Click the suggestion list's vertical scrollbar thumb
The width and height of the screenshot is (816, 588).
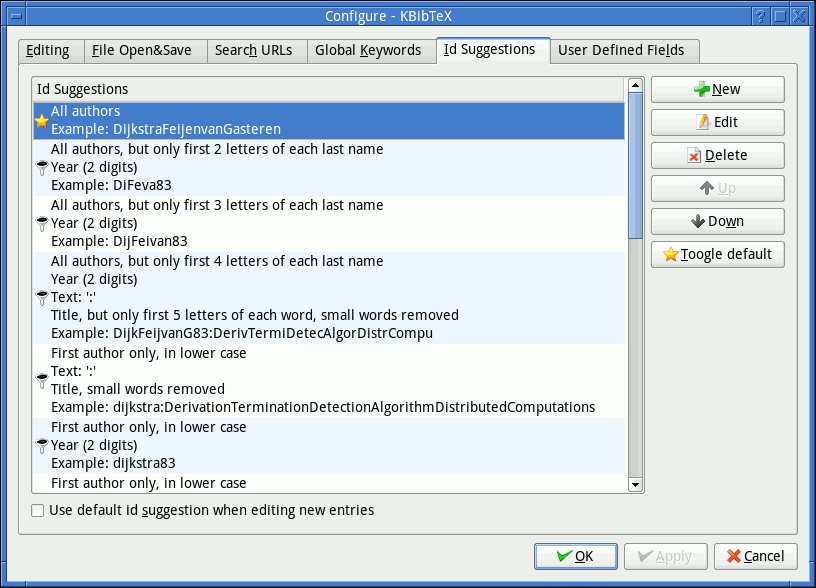pos(635,165)
